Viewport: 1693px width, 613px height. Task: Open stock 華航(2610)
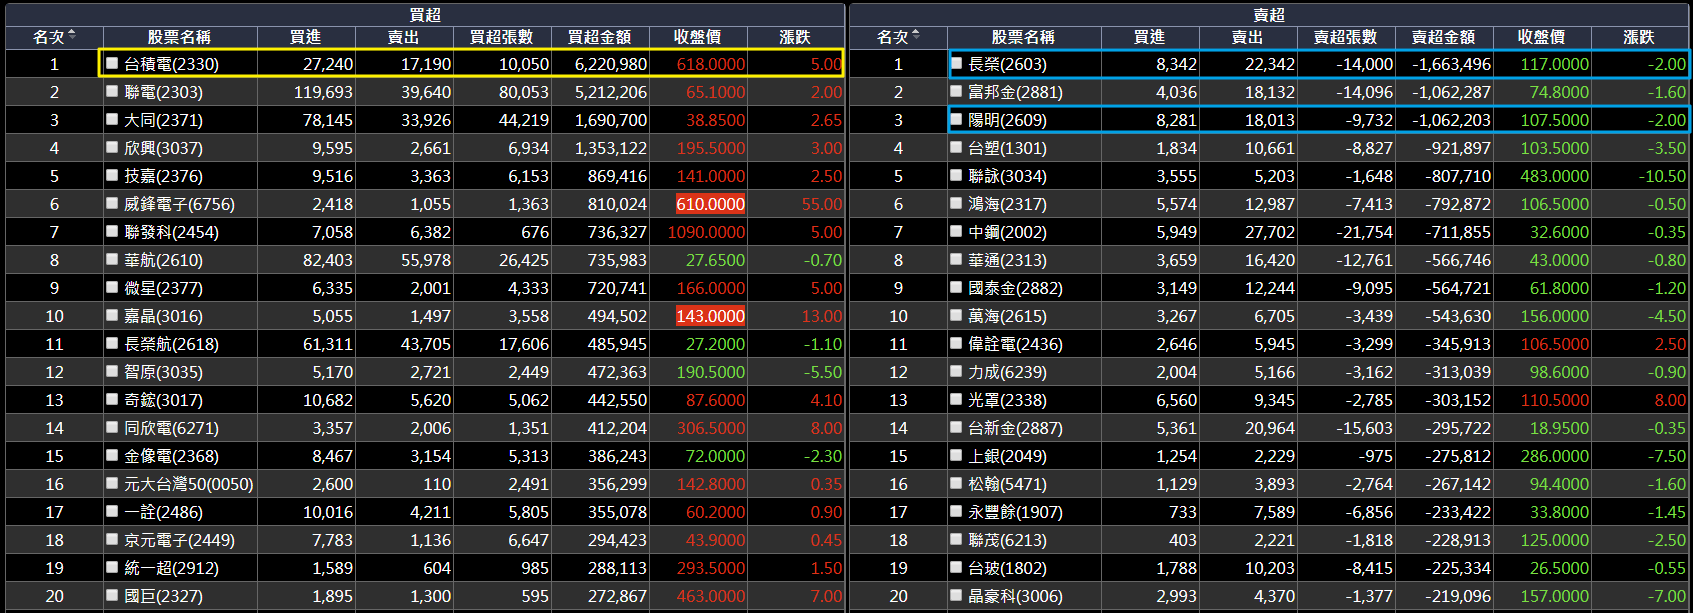tap(163, 260)
